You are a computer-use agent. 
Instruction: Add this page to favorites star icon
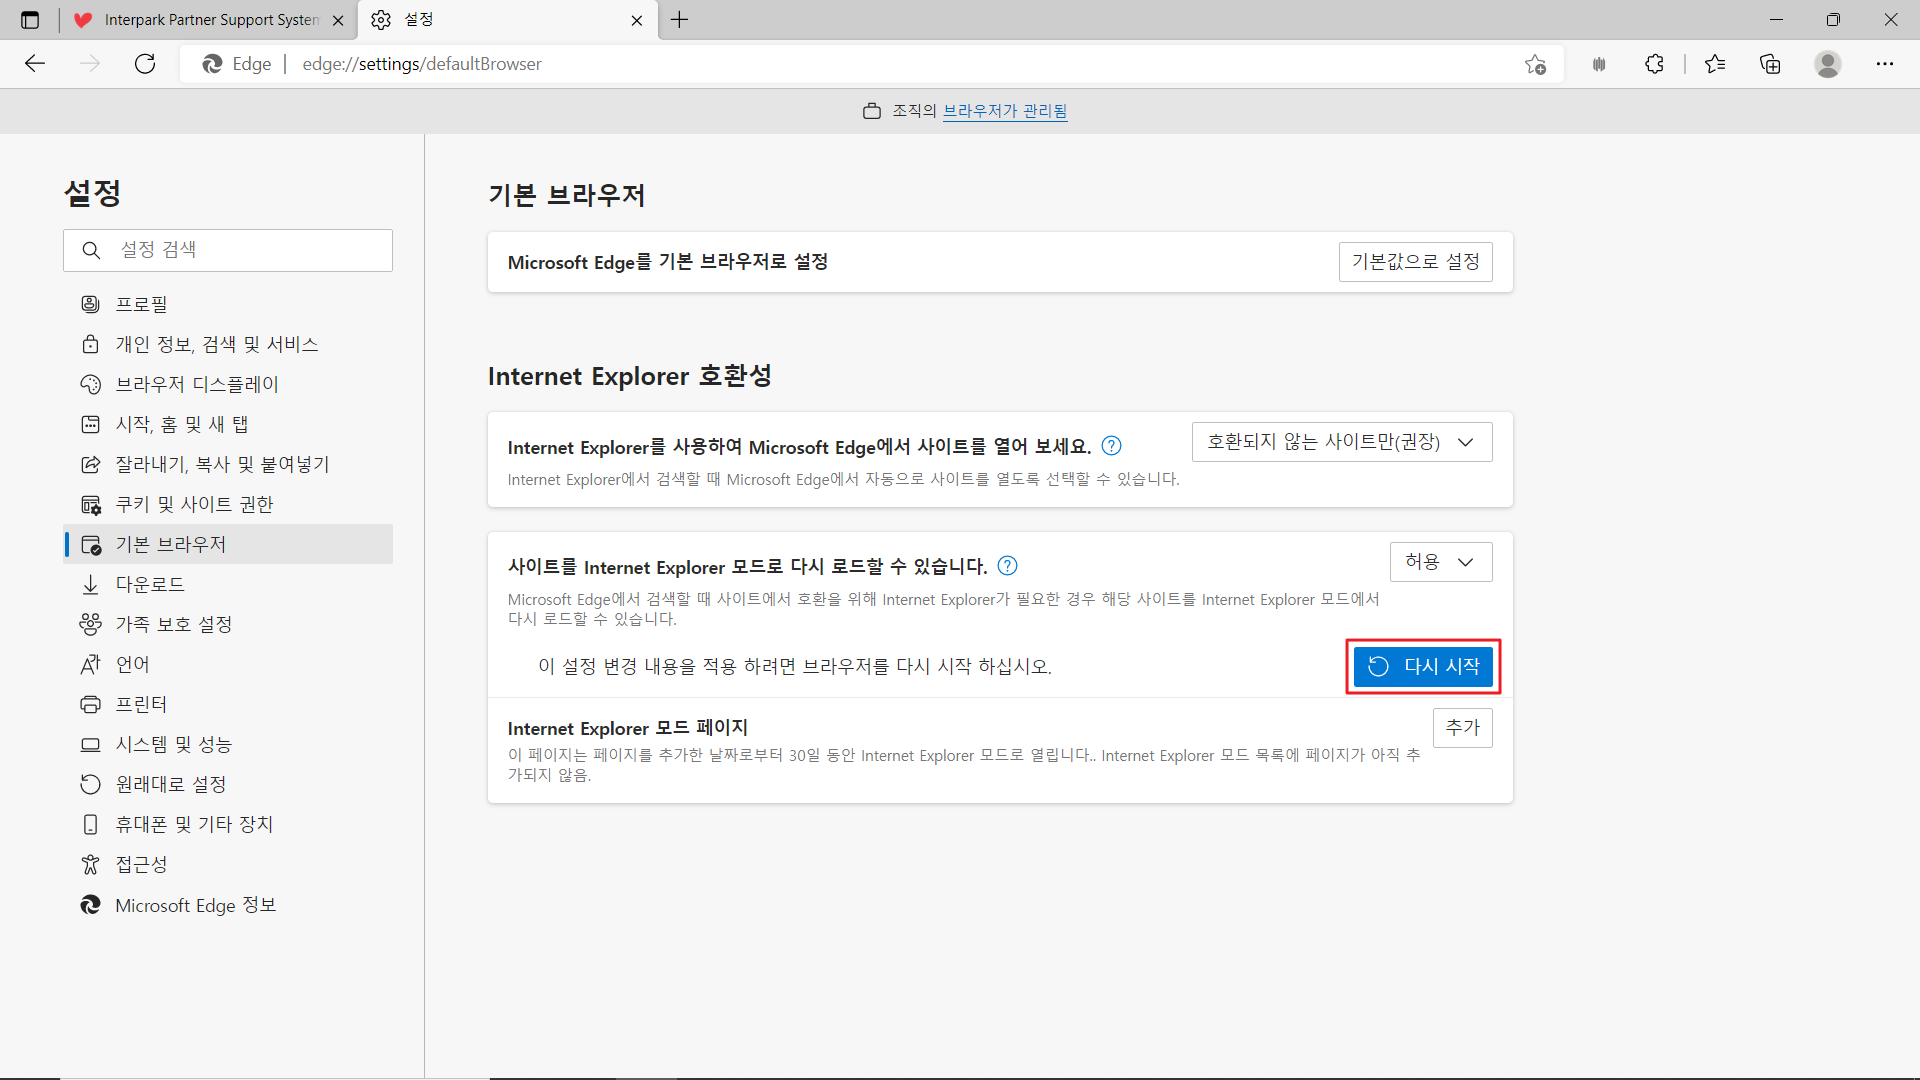(1535, 64)
